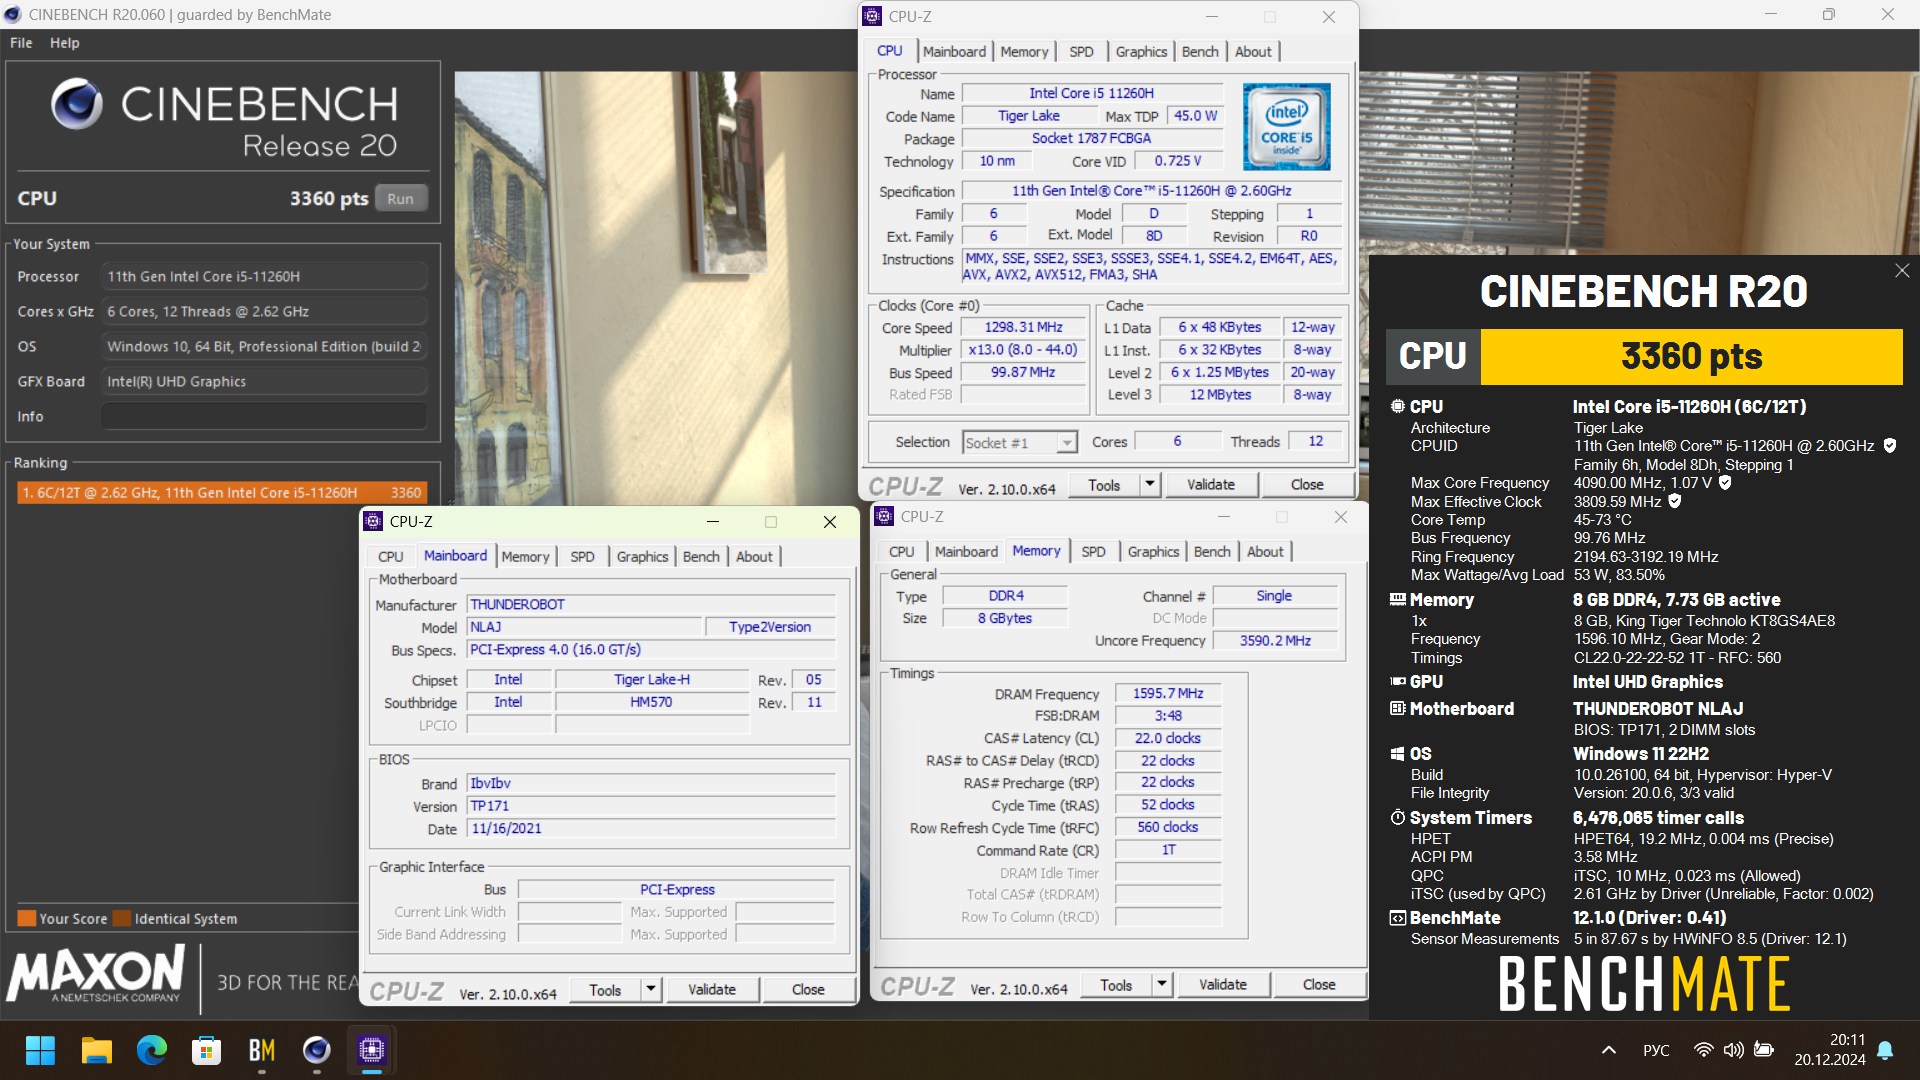Launch Microsoft Edge from taskbar
The height and width of the screenshot is (1080, 1920).
[151, 1050]
